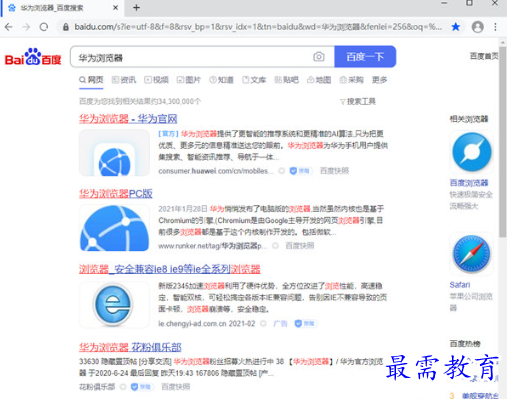The image size is (507, 399).
Task: Switch to the 资讯 tab
Action: (124, 80)
